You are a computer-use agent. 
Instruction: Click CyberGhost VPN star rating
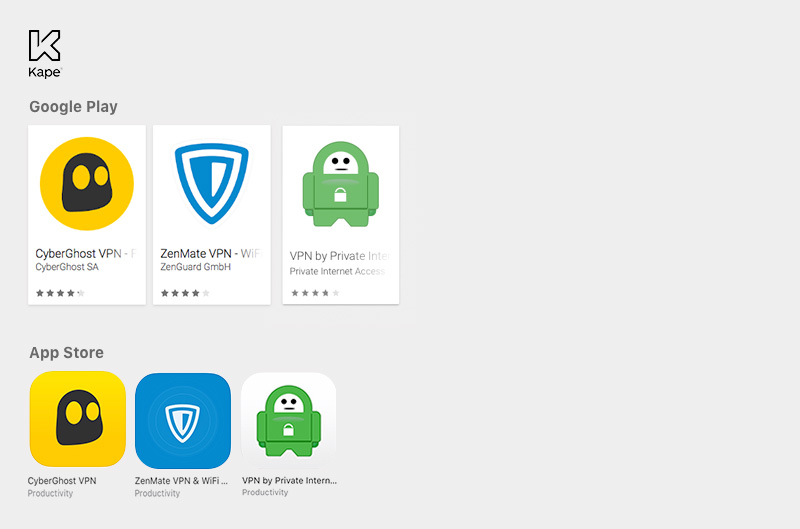60,293
